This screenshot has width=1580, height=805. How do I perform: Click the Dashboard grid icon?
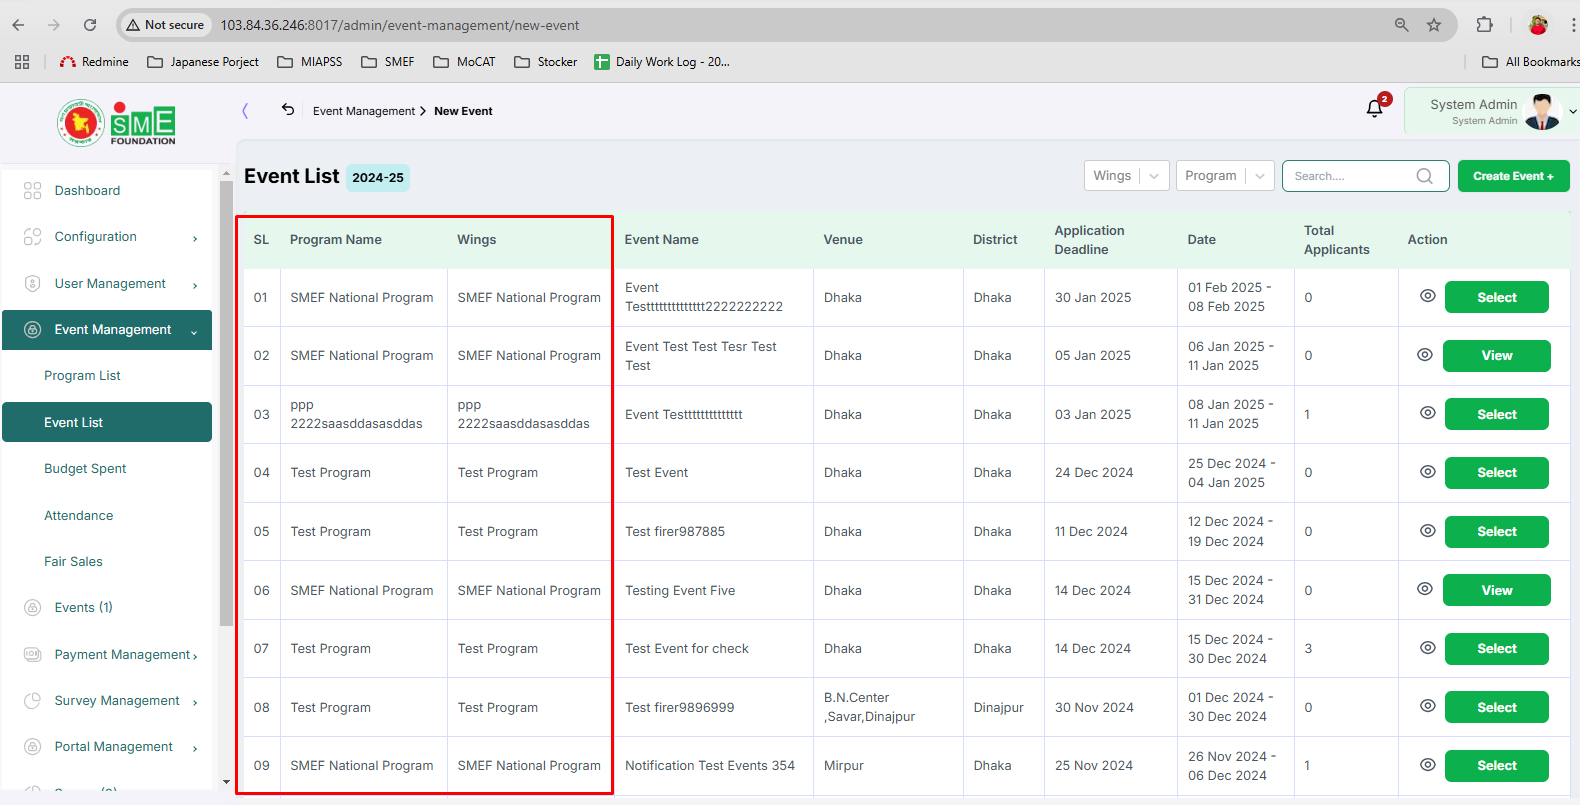33,190
